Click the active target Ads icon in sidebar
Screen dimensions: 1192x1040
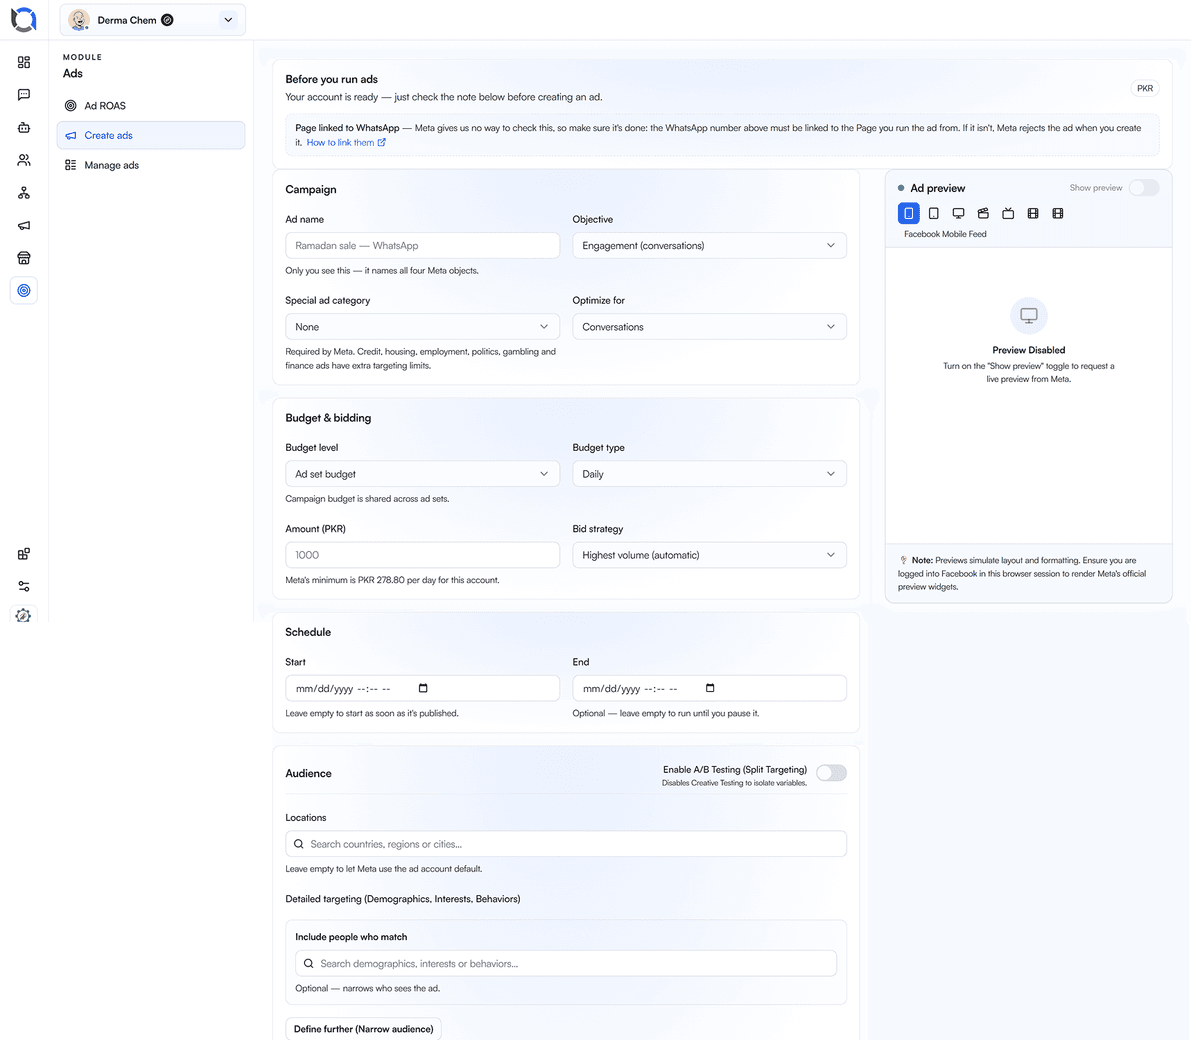click(x=24, y=290)
